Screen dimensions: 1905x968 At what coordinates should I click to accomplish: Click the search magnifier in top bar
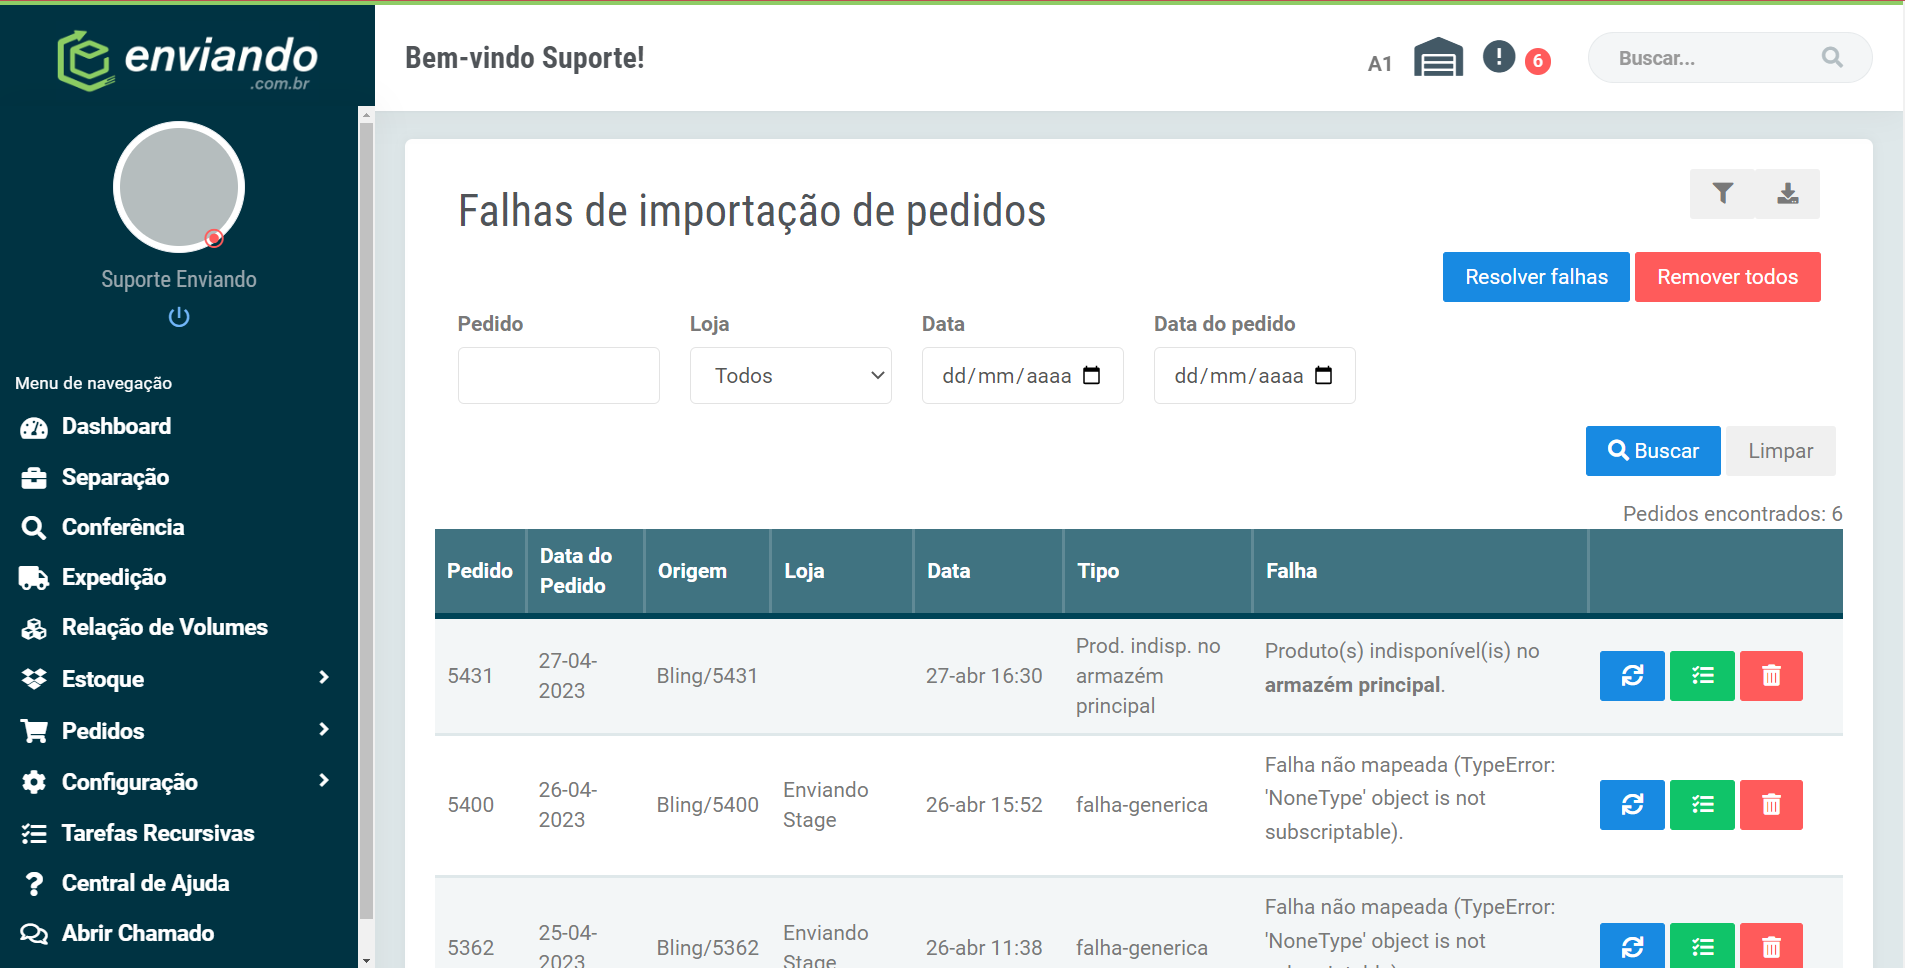click(1832, 58)
